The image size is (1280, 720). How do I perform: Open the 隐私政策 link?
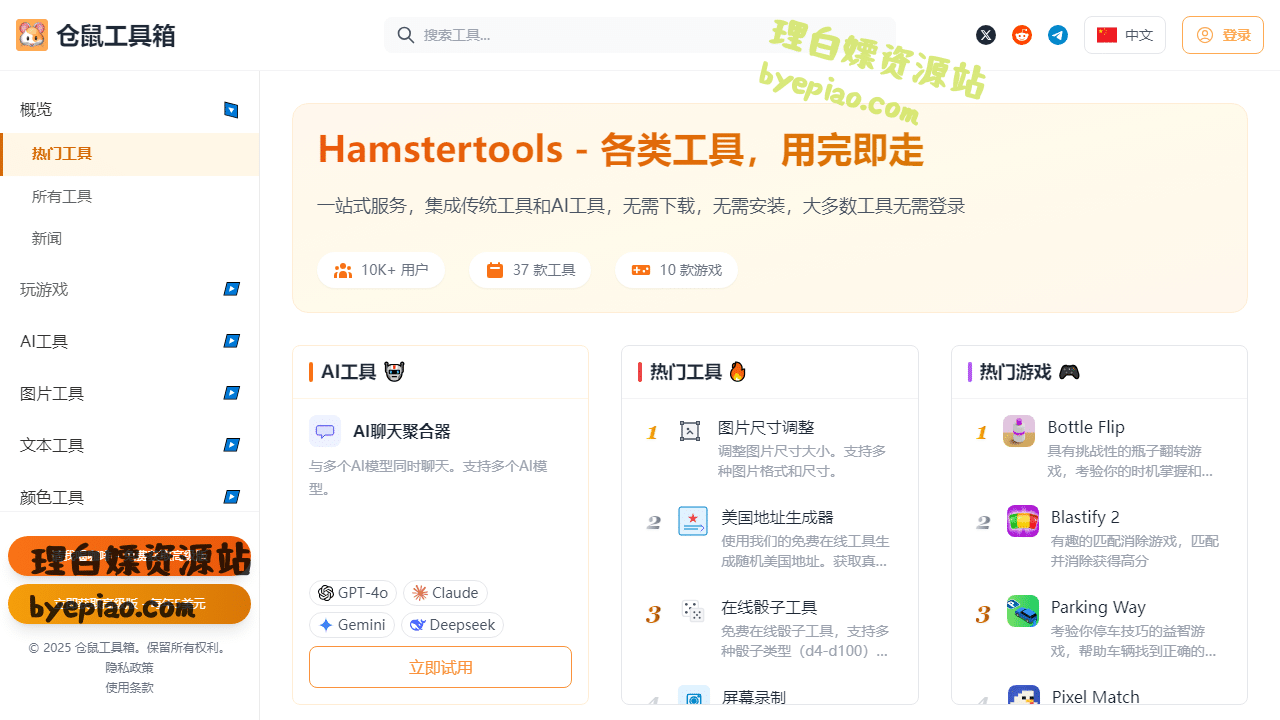130,668
